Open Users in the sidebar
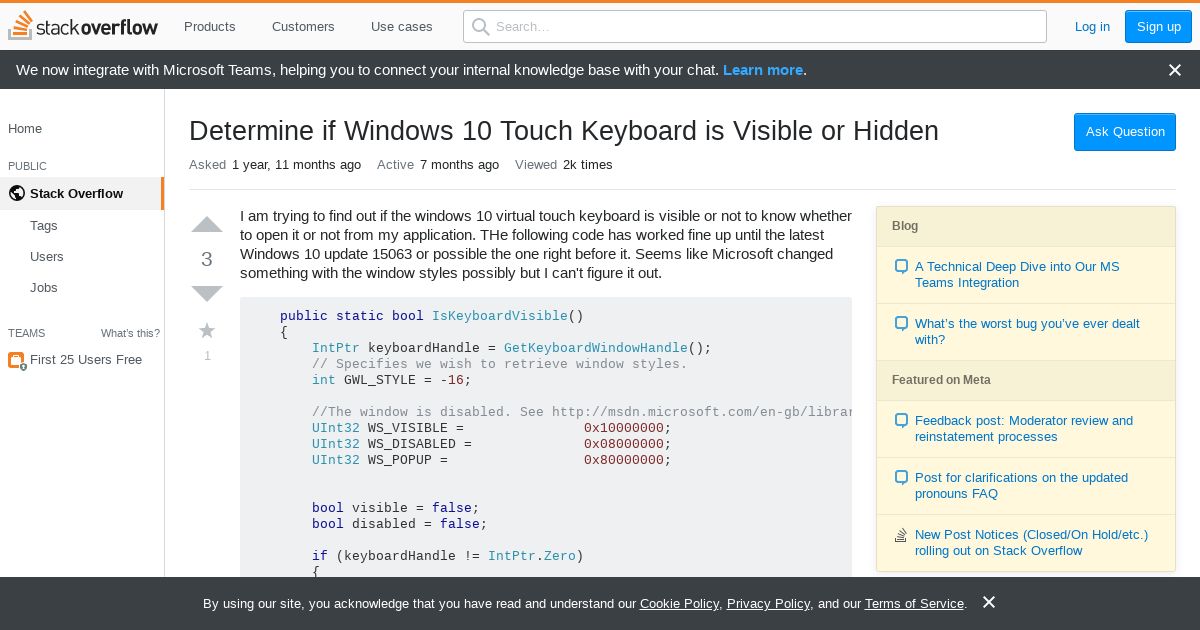 point(47,257)
